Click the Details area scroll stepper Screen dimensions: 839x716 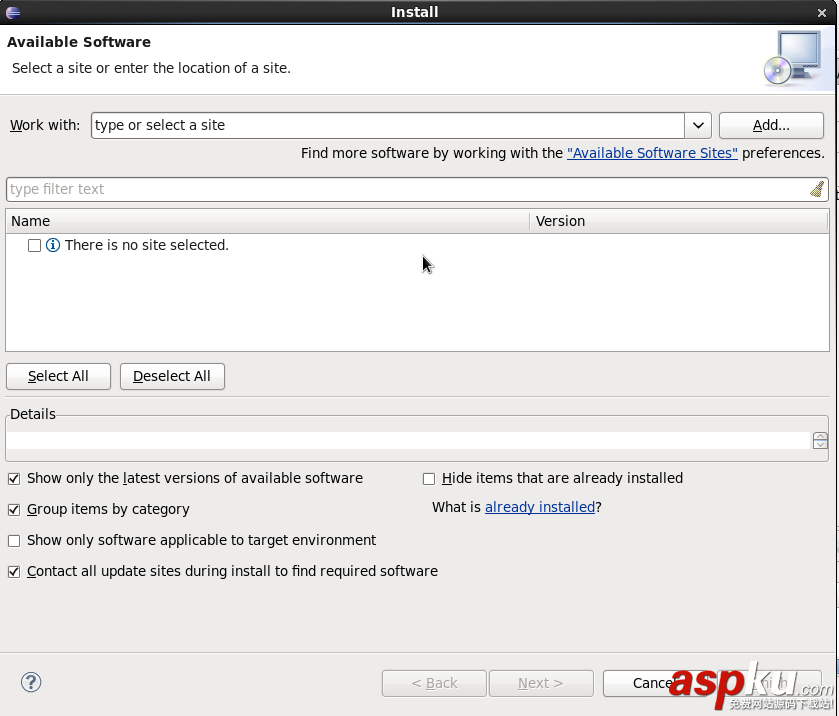820,440
